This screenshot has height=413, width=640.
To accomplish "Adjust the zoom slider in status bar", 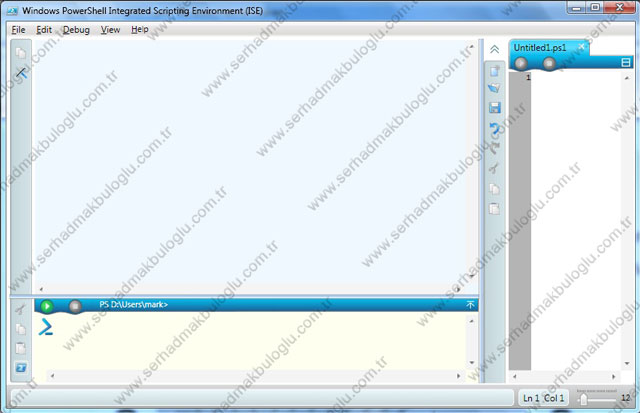I will point(584,399).
